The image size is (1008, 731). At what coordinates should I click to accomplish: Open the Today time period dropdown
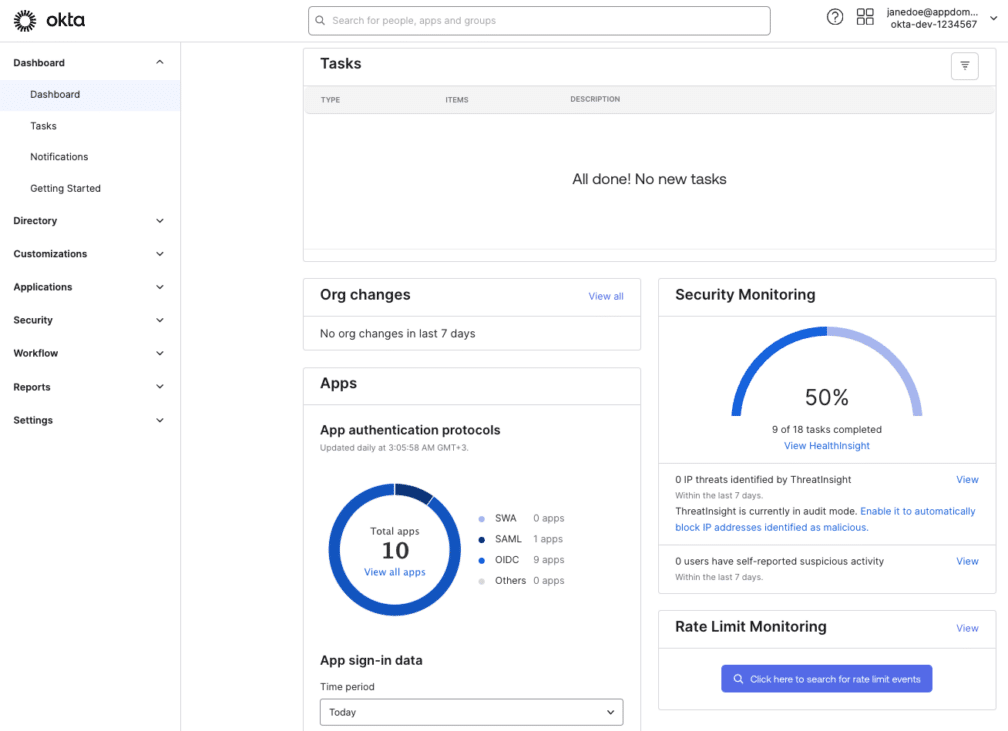(471, 711)
